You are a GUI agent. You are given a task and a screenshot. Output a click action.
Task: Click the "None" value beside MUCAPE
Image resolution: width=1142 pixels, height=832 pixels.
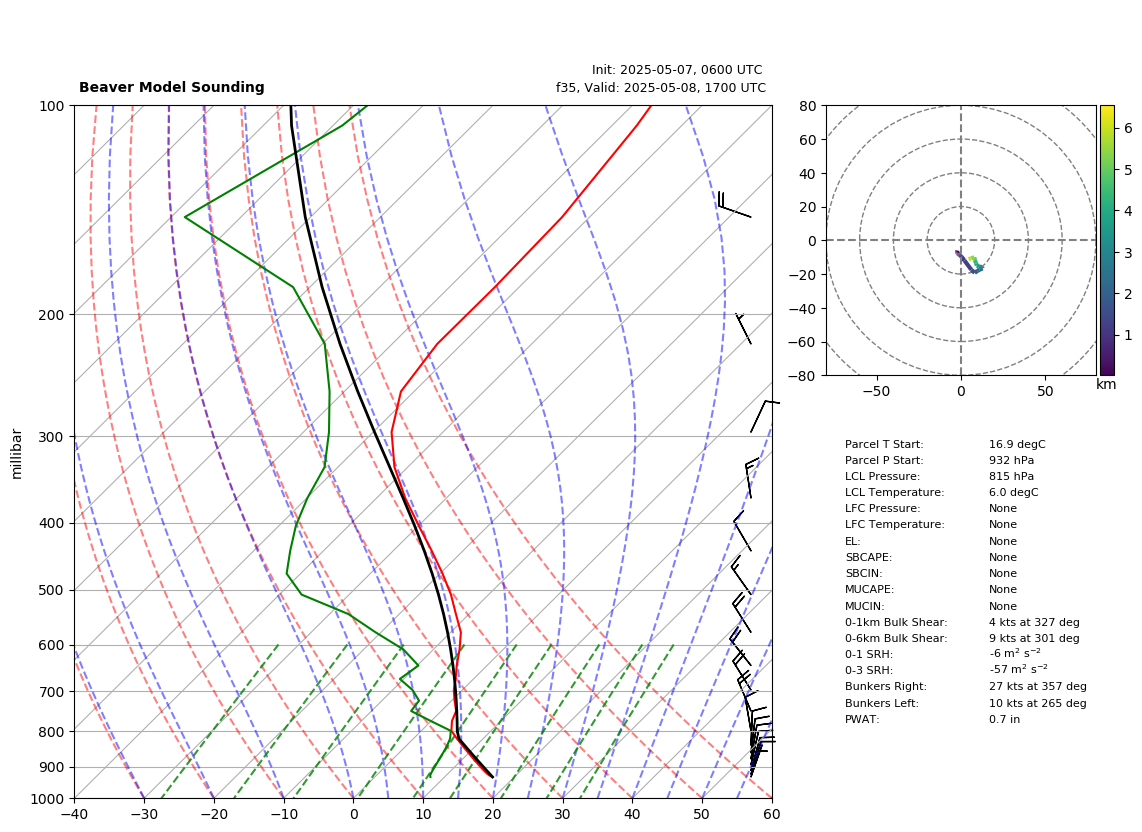[x=1003, y=589]
